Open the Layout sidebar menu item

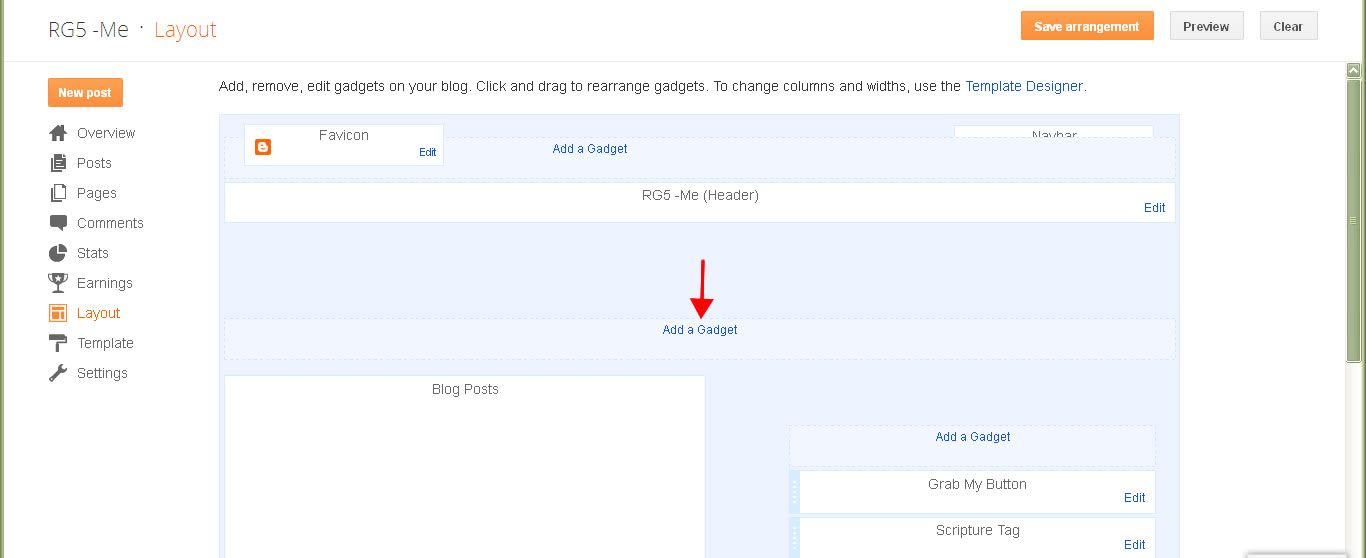coord(98,313)
